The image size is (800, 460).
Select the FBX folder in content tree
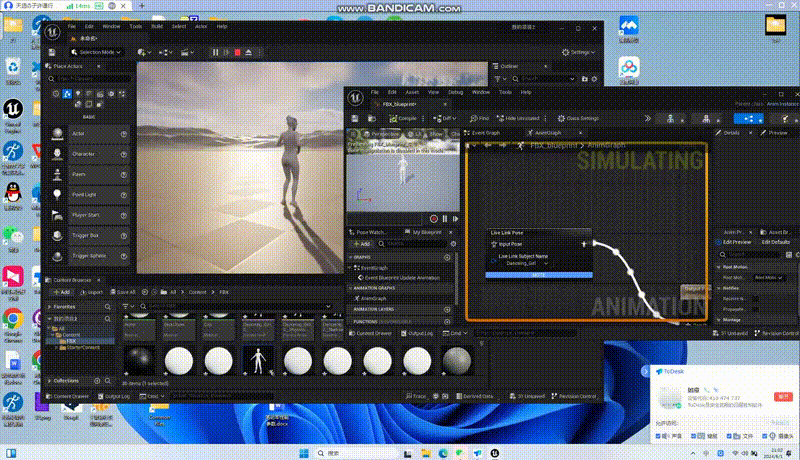pyautogui.click(x=71, y=341)
